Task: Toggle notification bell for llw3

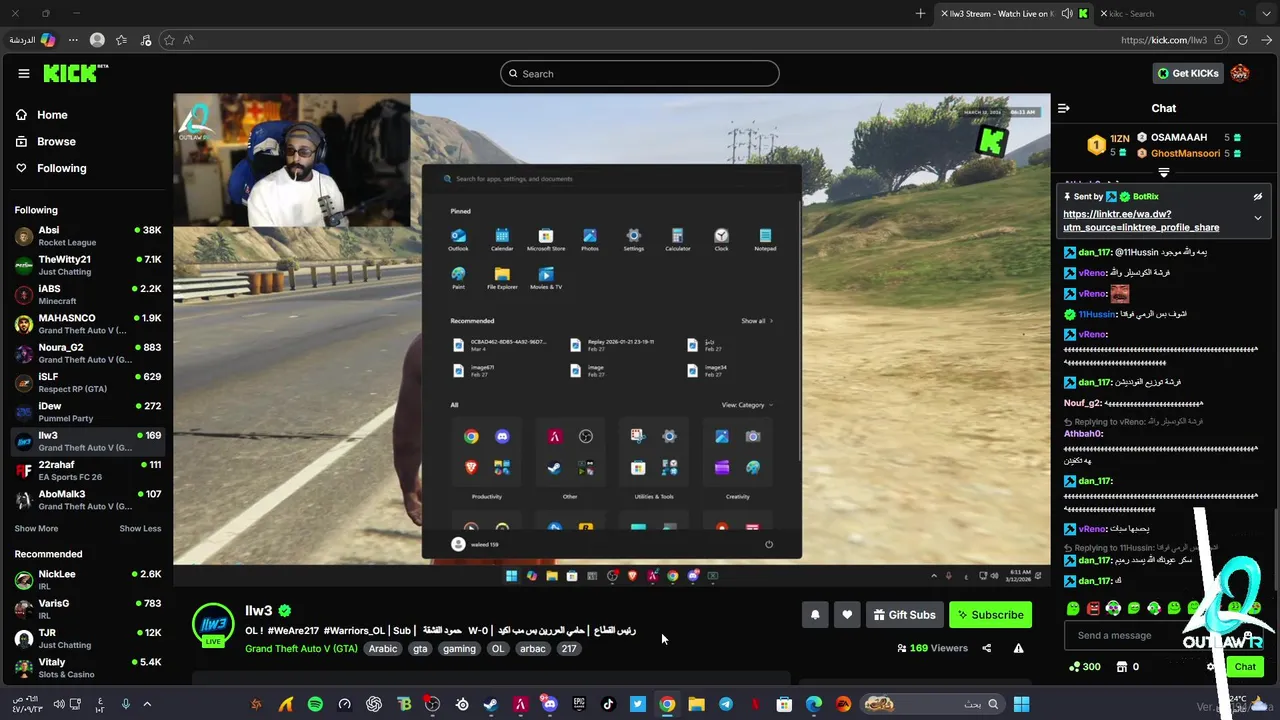Action: coord(815,615)
